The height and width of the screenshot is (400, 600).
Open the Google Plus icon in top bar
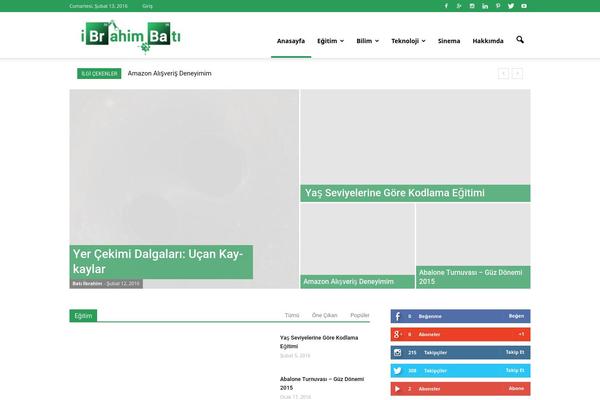[459, 6]
